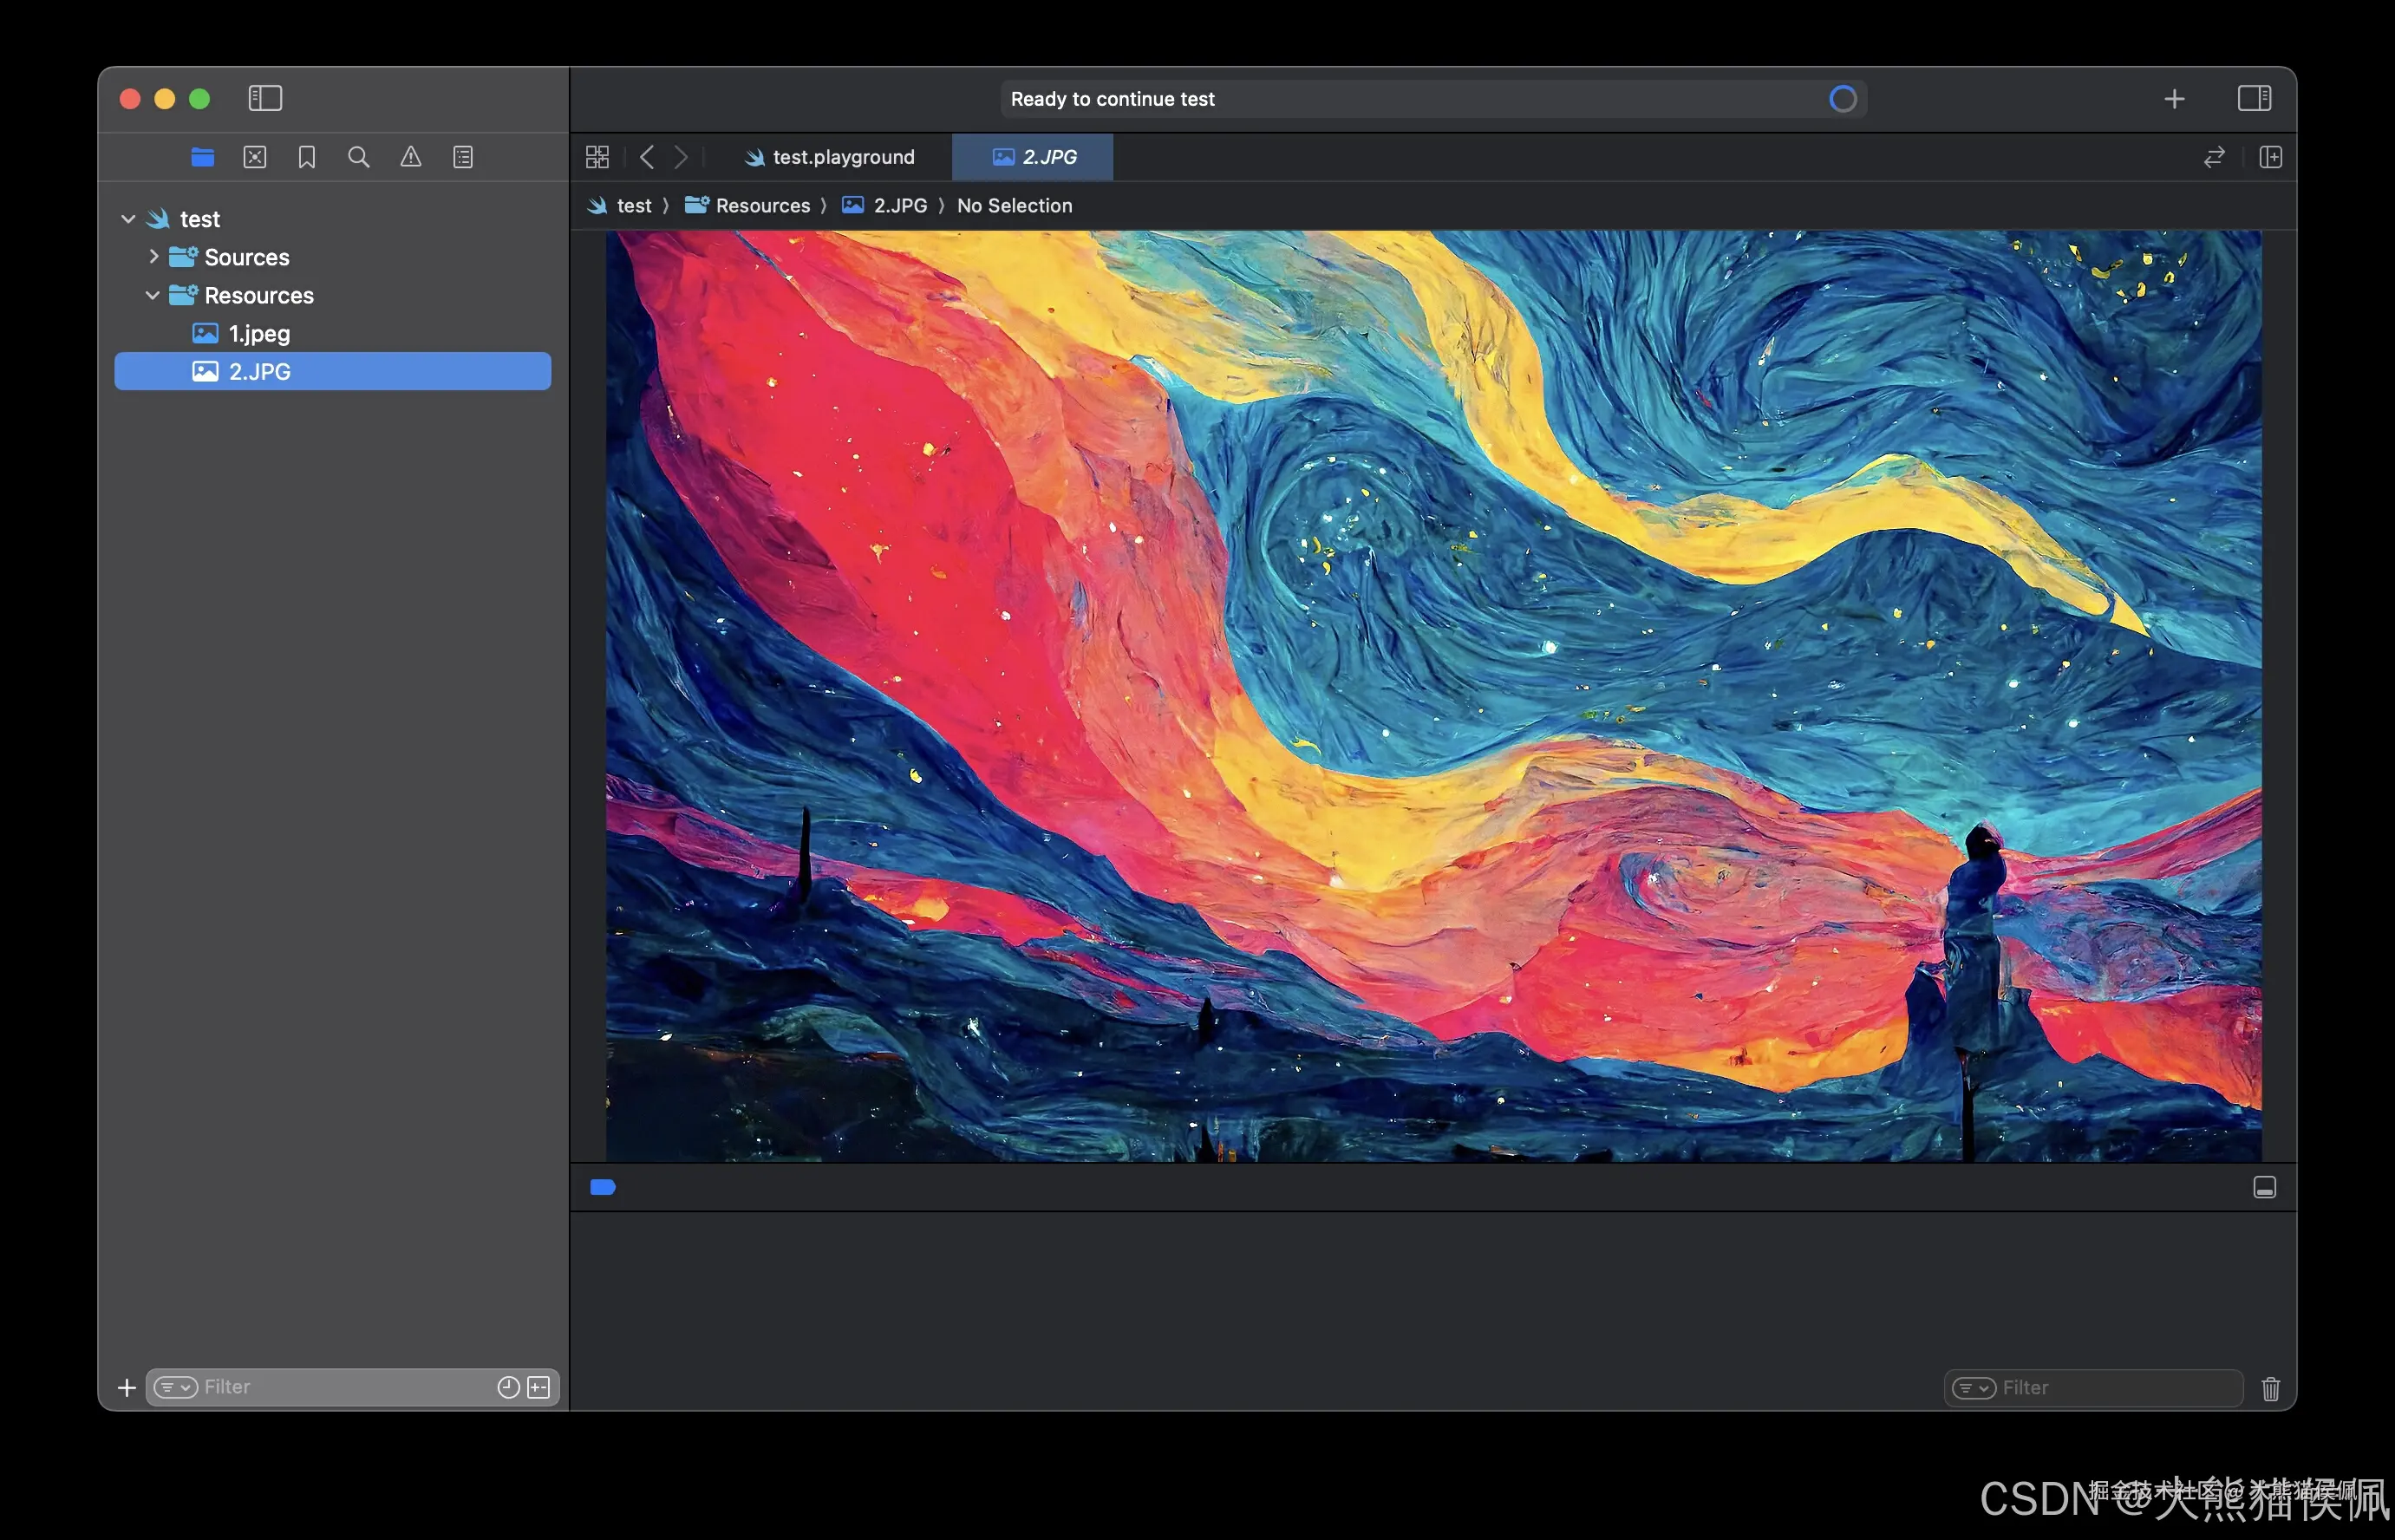This screenshot has height=1540, width=2395.
Task: Switch to the test.playground tab
Action: click(830, 157)
